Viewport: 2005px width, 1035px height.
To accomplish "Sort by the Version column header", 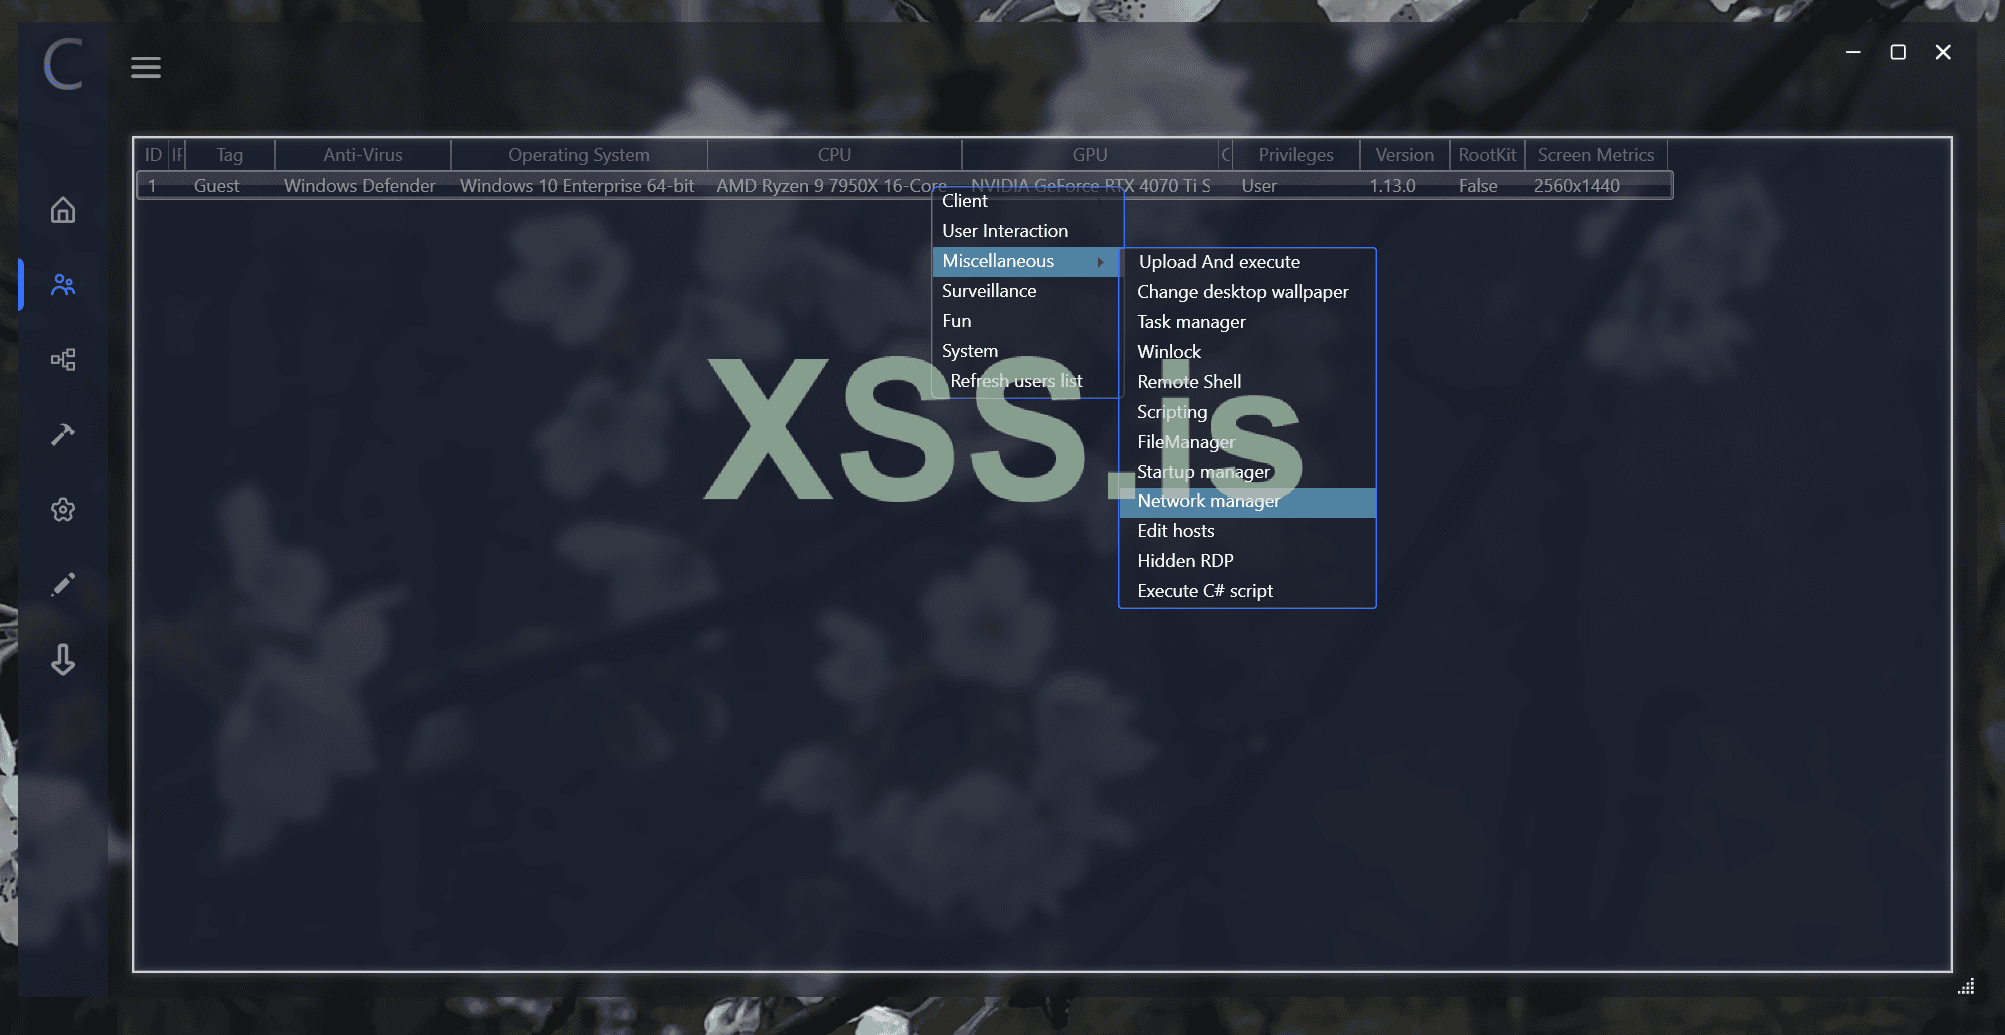I will coord(1404,155).
